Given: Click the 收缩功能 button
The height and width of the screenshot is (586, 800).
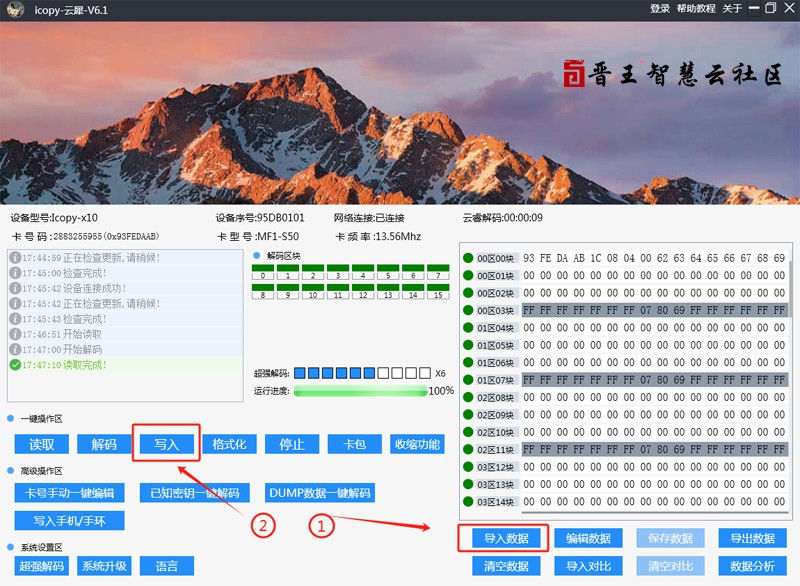Looking at the screenshot, I should [x=417, y=444].
